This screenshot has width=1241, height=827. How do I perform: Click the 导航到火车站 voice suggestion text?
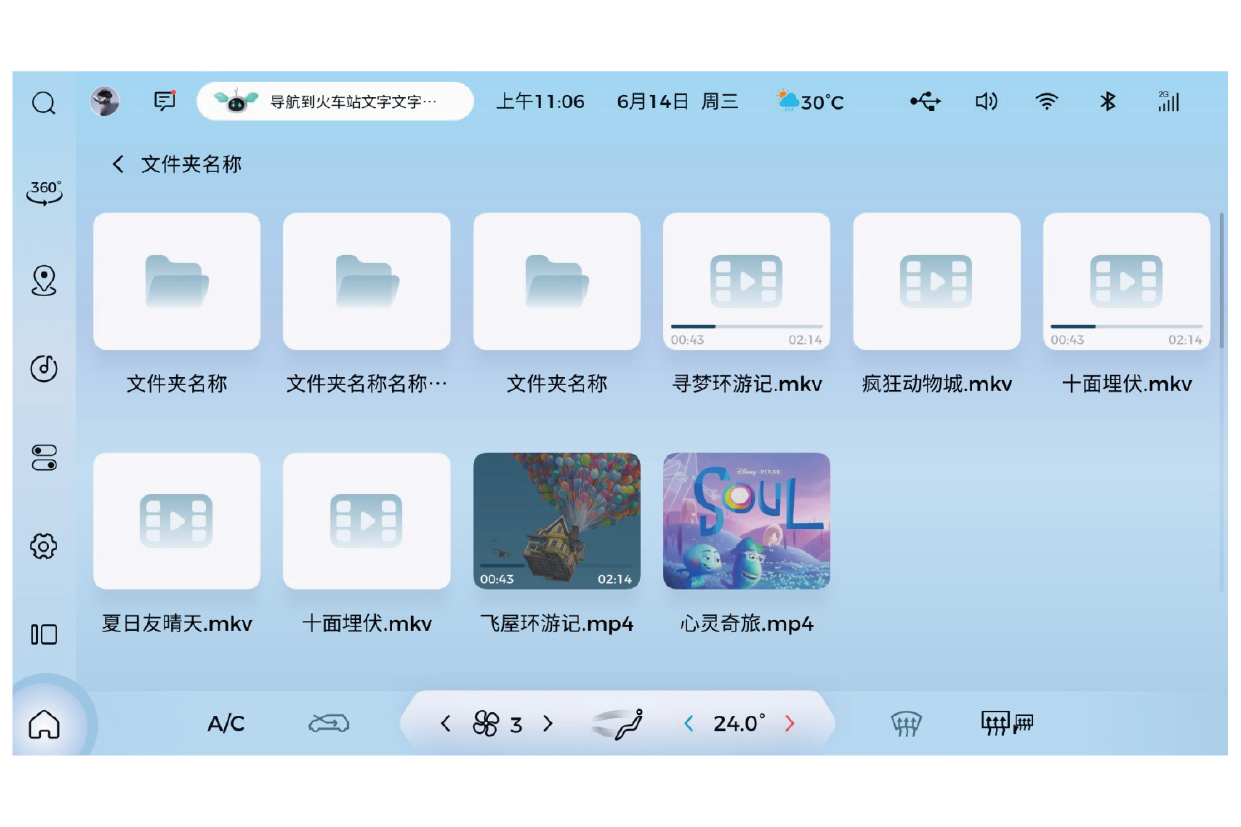(354, 102)
